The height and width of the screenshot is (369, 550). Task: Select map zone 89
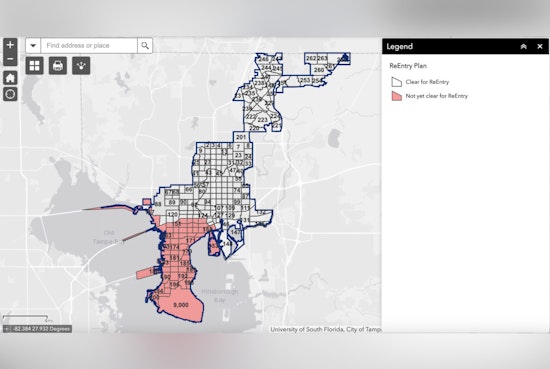172,202
